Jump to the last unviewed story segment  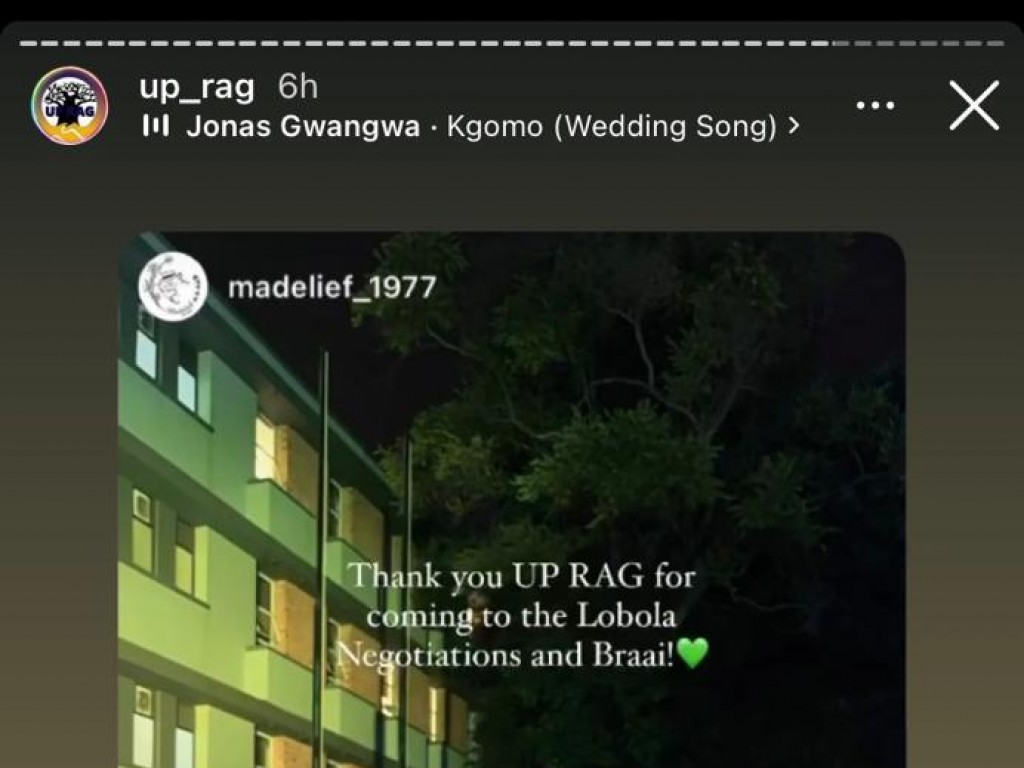[993, 44]
